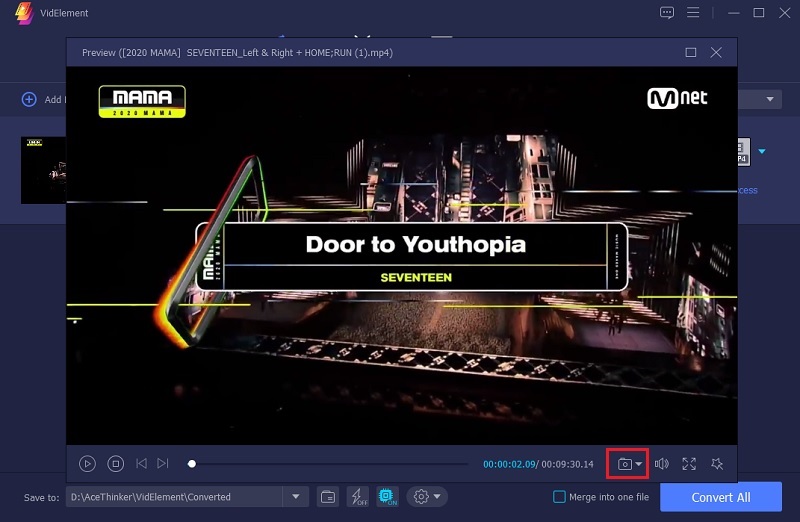This screenshot has width=800, height=522.
Task: Open the file format arrow beside format icon
Action: 762,151
